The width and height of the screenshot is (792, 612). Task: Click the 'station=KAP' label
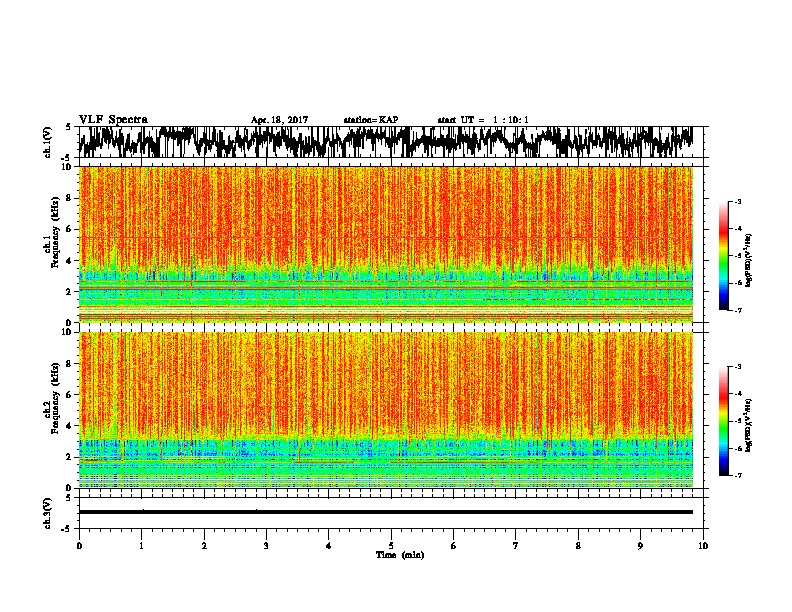click(371, 120)
